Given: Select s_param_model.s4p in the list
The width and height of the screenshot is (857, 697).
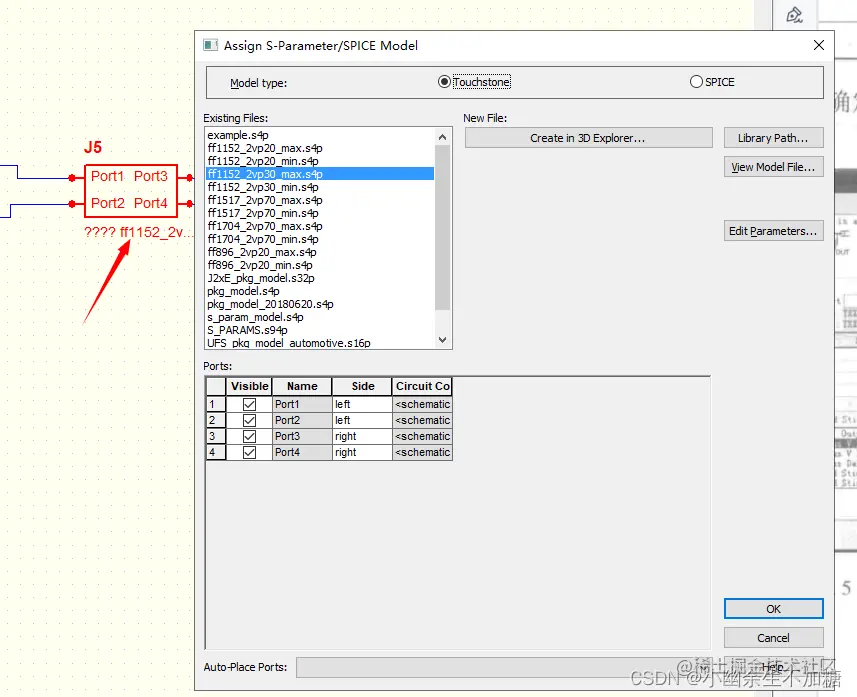Looking at the screenshot, I should [320, 317].
